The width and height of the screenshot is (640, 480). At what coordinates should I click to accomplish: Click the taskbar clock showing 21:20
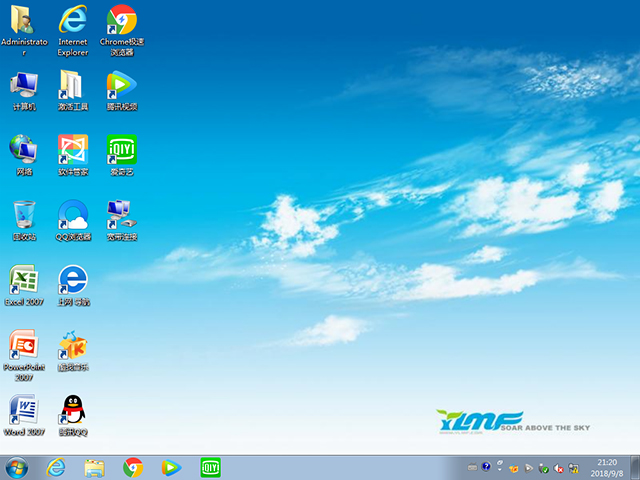point(606,467)
